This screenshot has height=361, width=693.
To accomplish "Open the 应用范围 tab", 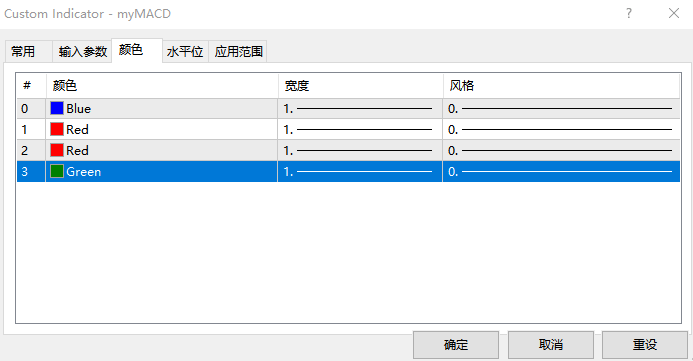I will click(238, 52).
